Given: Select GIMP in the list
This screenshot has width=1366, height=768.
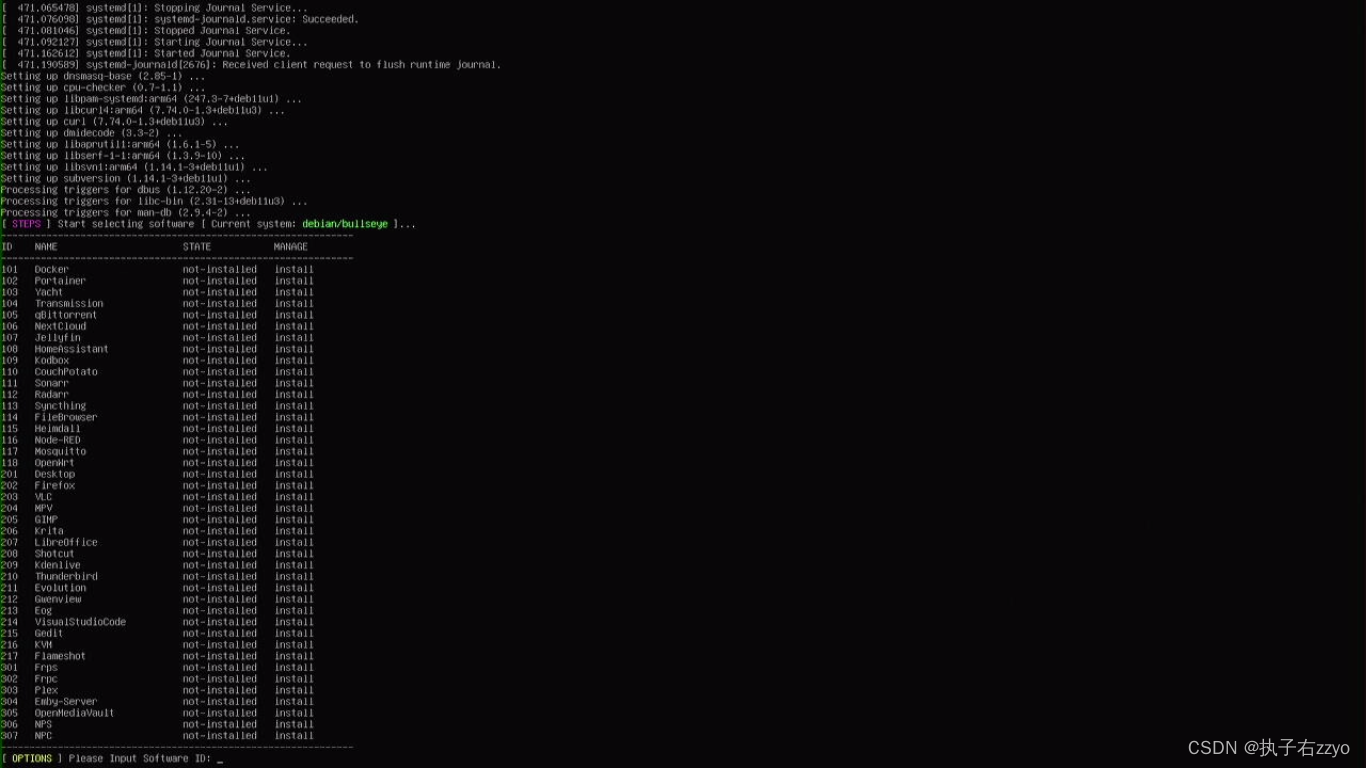Looking at the screenshot, I should (x=46, y=520).
